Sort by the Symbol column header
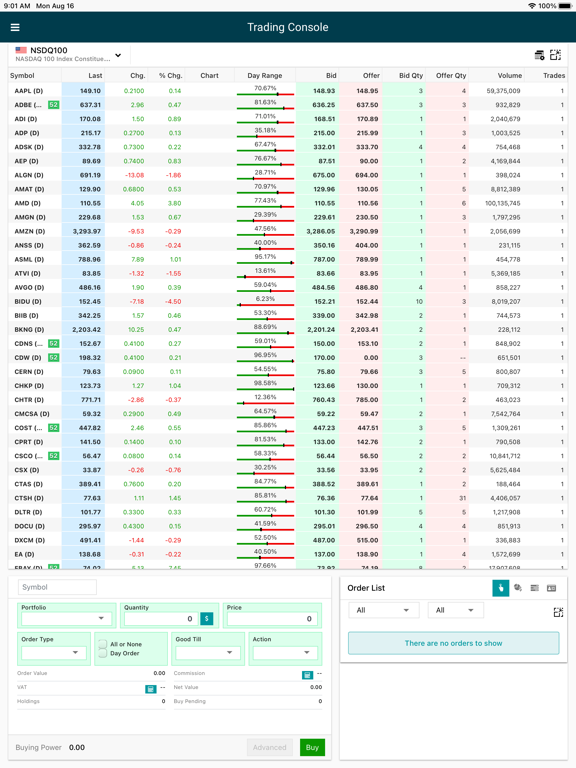Viewport: 576px width, 768px height. pyautogui.click(x=23, y=75)
